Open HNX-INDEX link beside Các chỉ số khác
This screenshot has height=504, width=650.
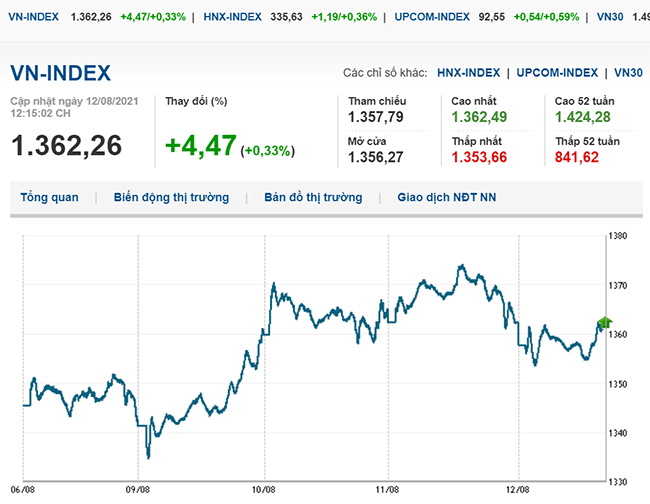tap(470, 73)
